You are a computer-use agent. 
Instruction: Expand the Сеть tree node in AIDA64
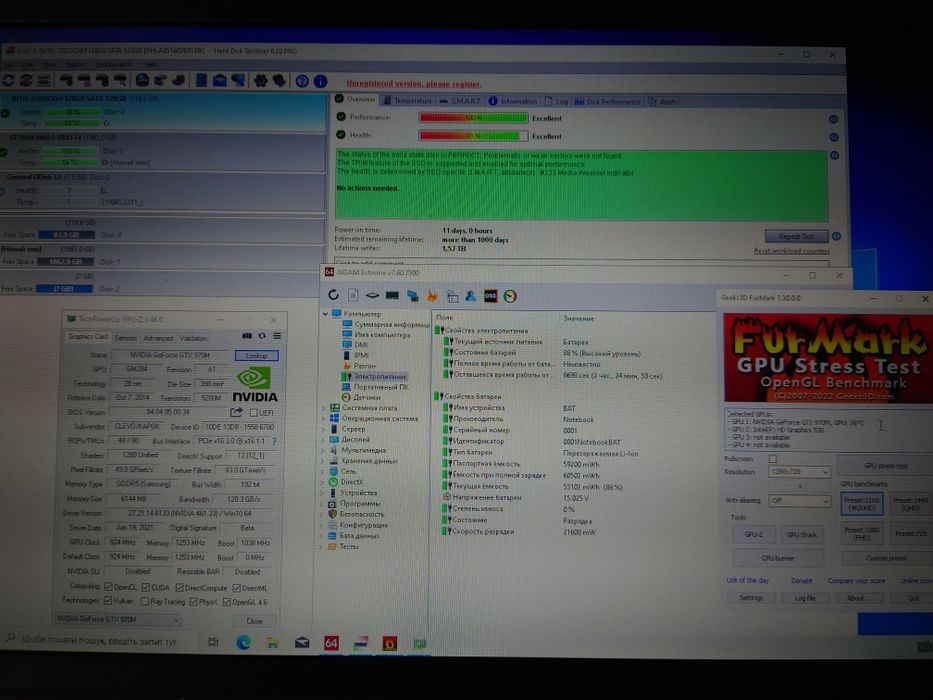[324, 471]
